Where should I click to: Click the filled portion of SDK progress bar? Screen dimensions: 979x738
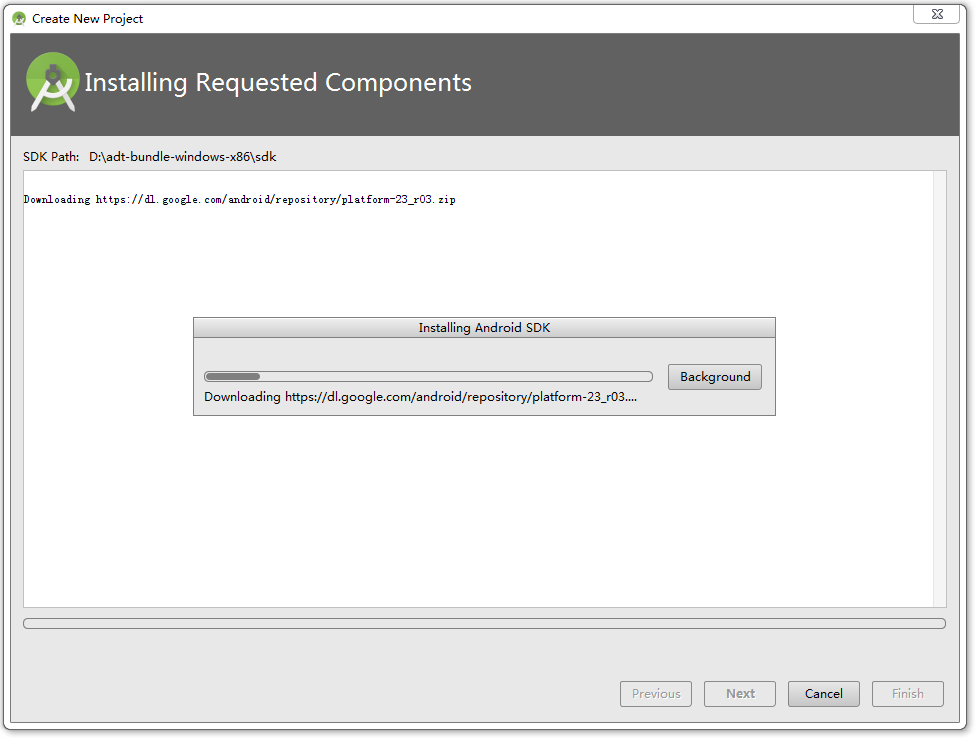pyautogui.click(x=232, y=376)
